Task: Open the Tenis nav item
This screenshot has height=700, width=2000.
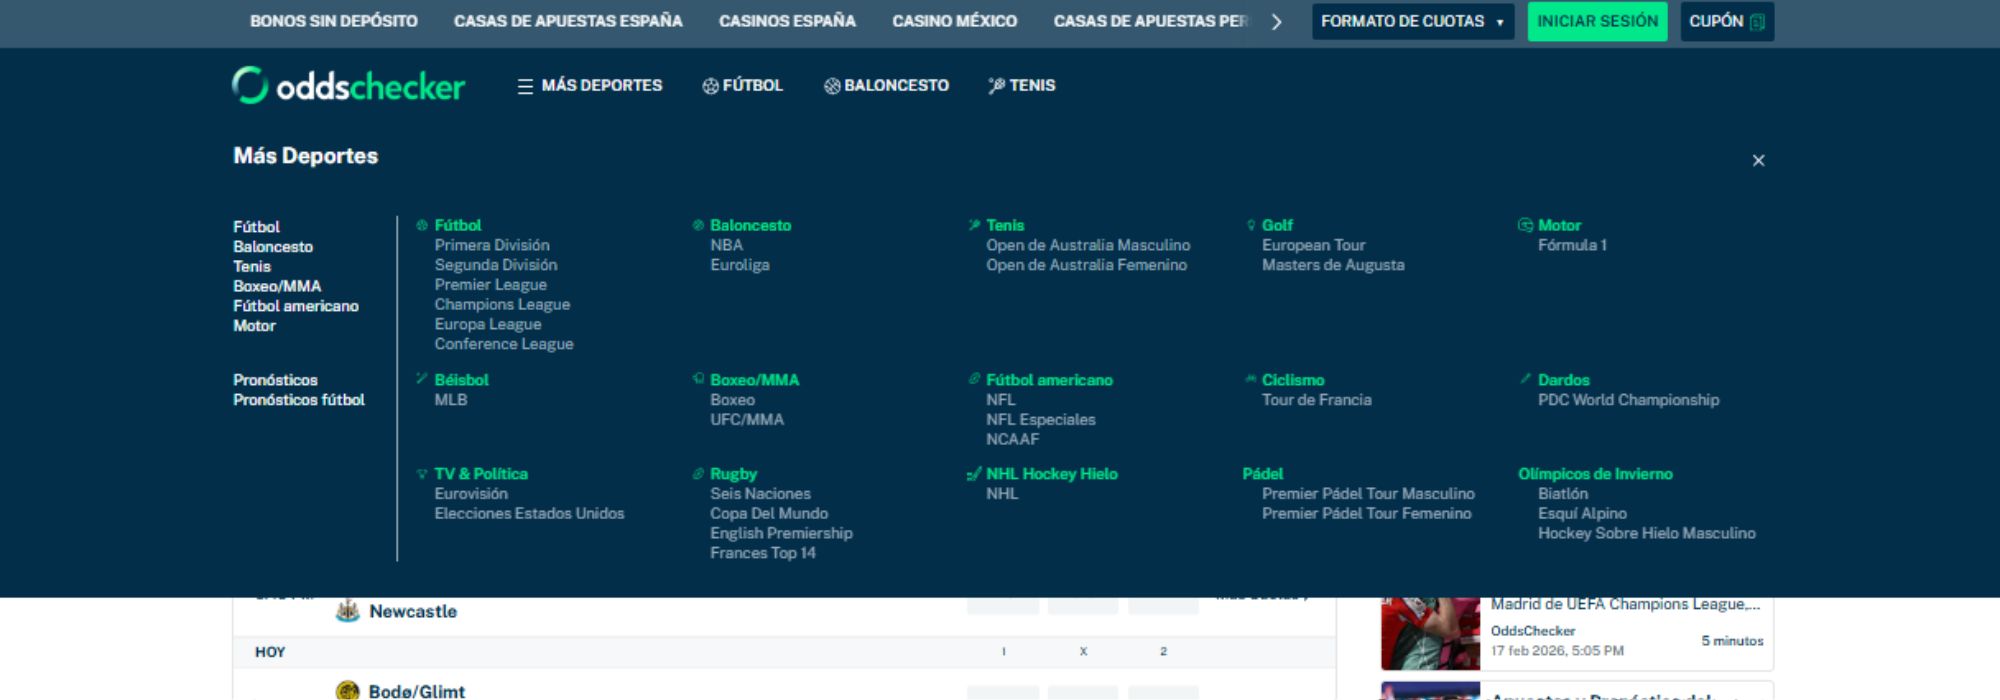Action: [1021, 86]
